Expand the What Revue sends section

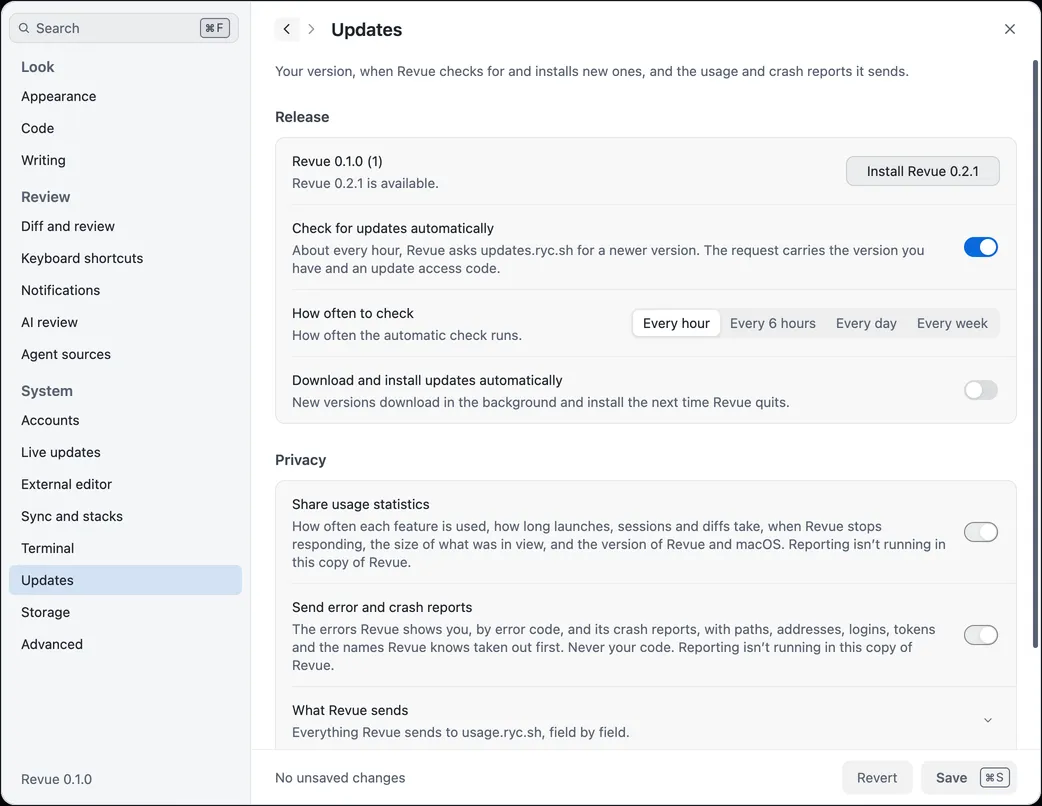pos(988,720)
